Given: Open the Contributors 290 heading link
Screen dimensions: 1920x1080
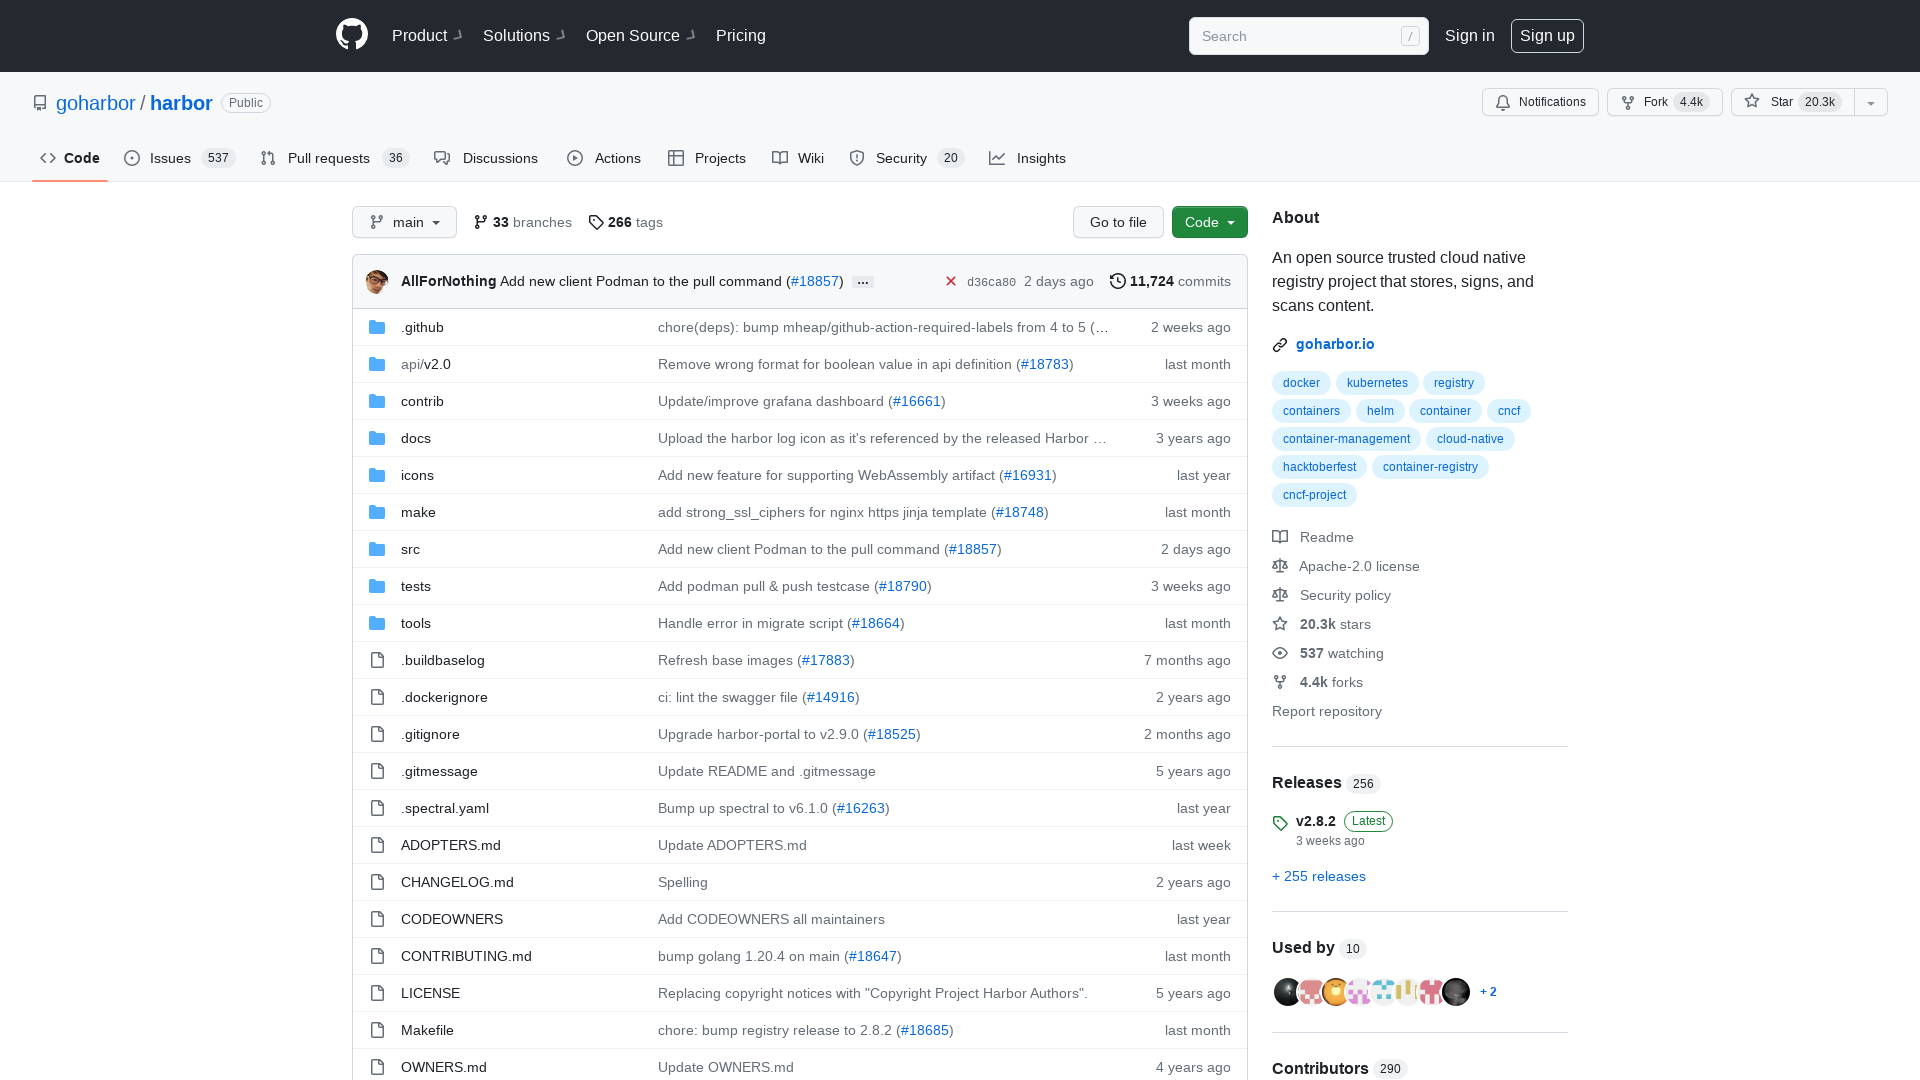Looking at the screenshot, I should 1339,1068.
